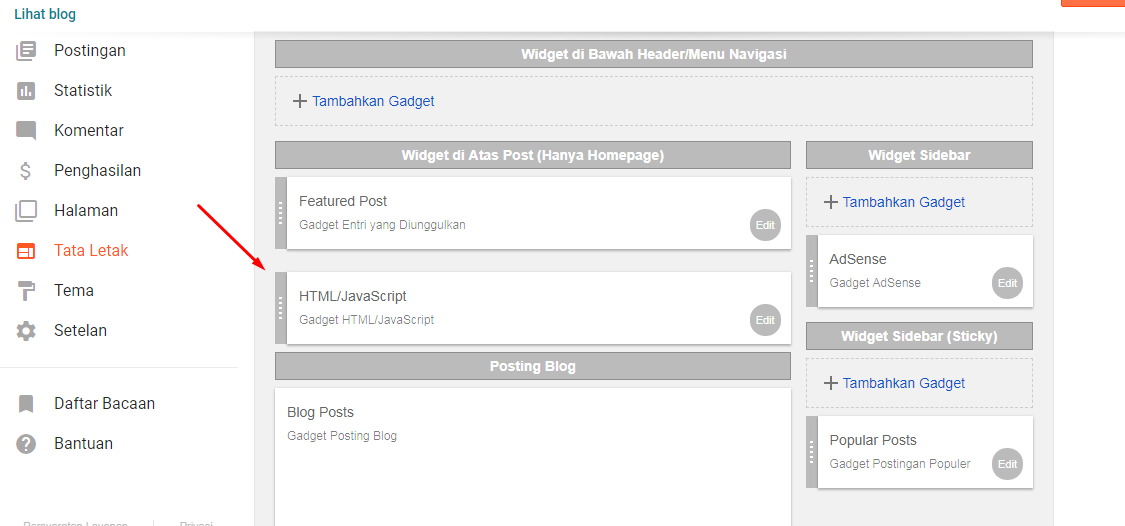
Task: Click the Daftar Bacaan bookmark icon
Action: (26, 404)
